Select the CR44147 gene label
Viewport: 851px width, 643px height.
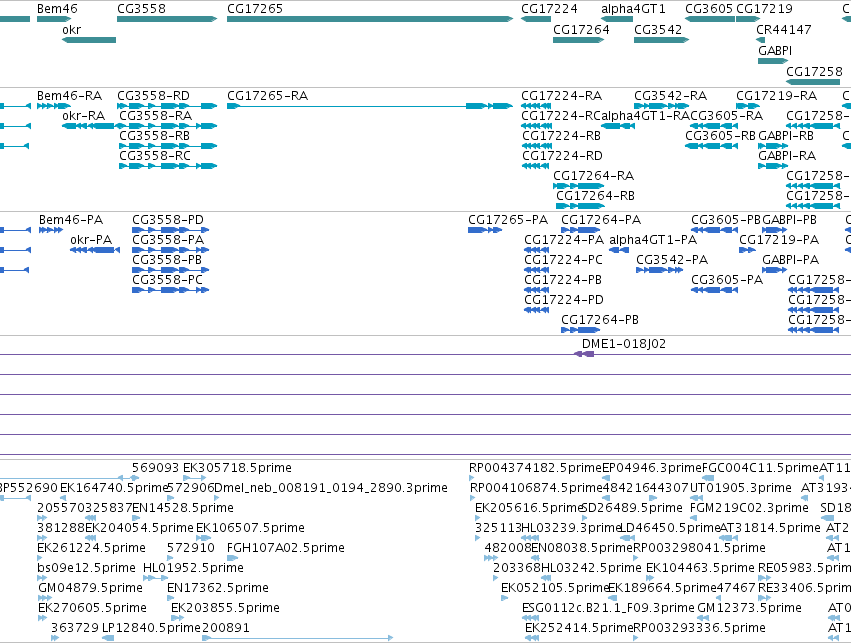(784, 29)
